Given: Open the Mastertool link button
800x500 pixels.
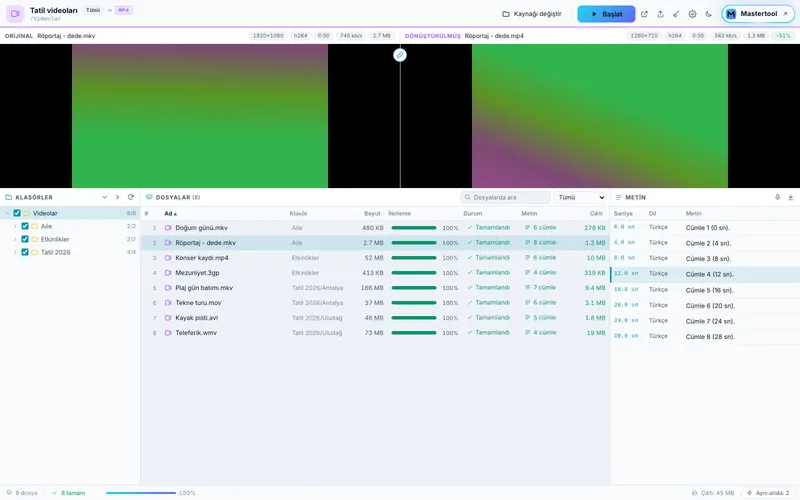Looking at the screenshot, I should (758, 14).
